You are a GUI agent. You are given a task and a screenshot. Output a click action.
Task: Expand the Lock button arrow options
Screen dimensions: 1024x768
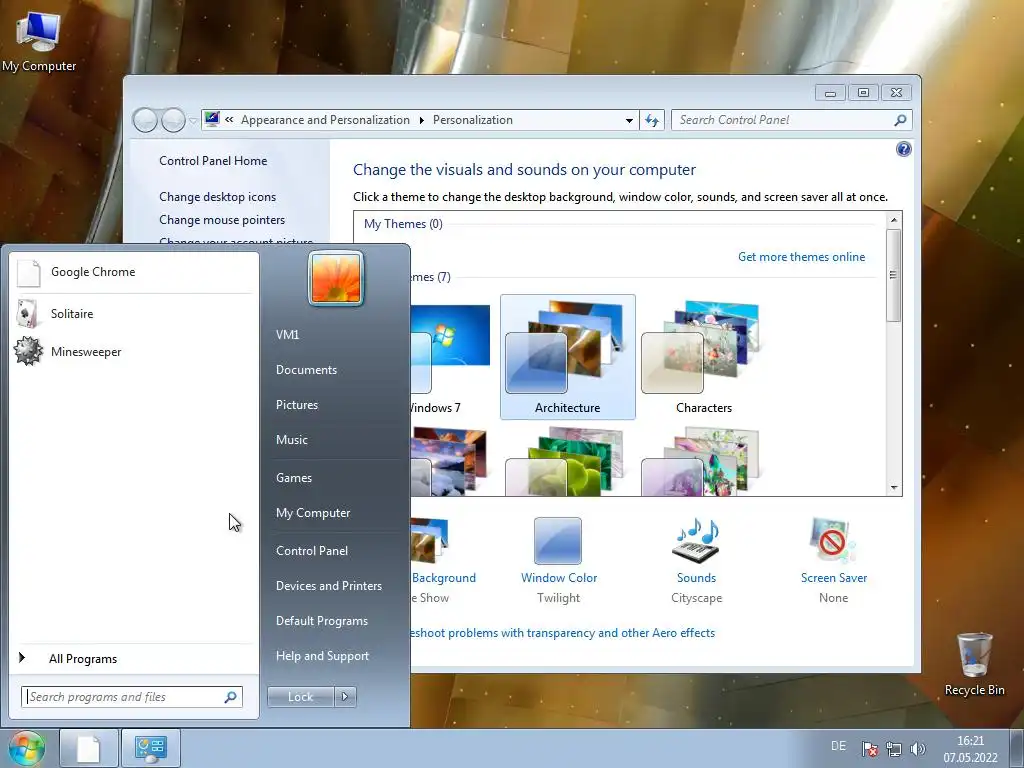pyautogui.click(x=345, y=697)
